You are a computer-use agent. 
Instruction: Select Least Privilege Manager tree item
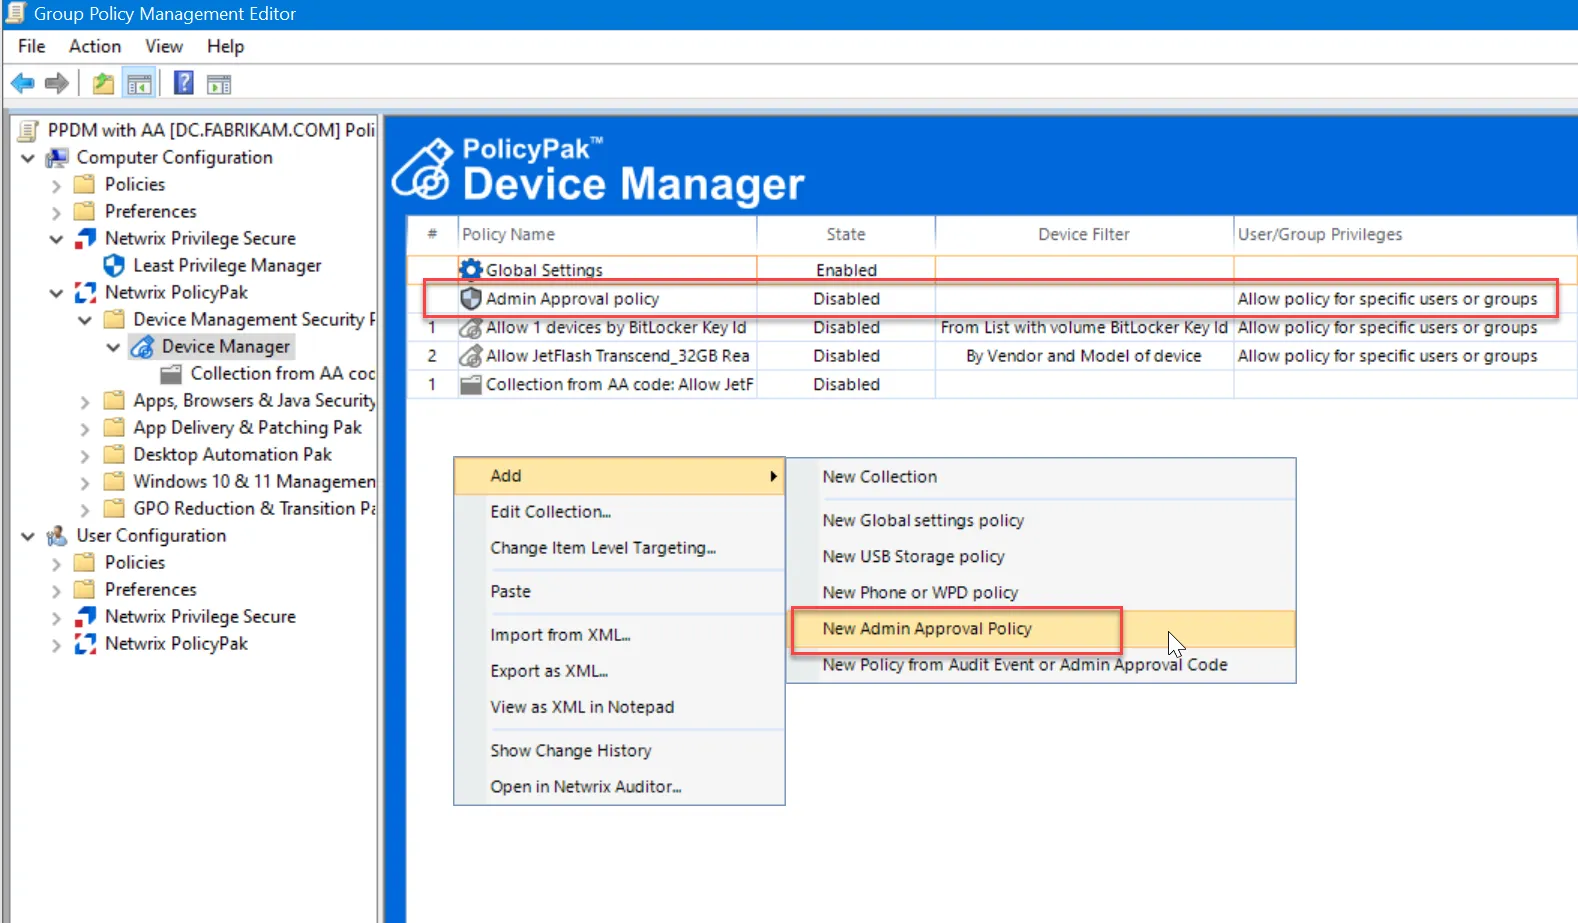[227, 265]
